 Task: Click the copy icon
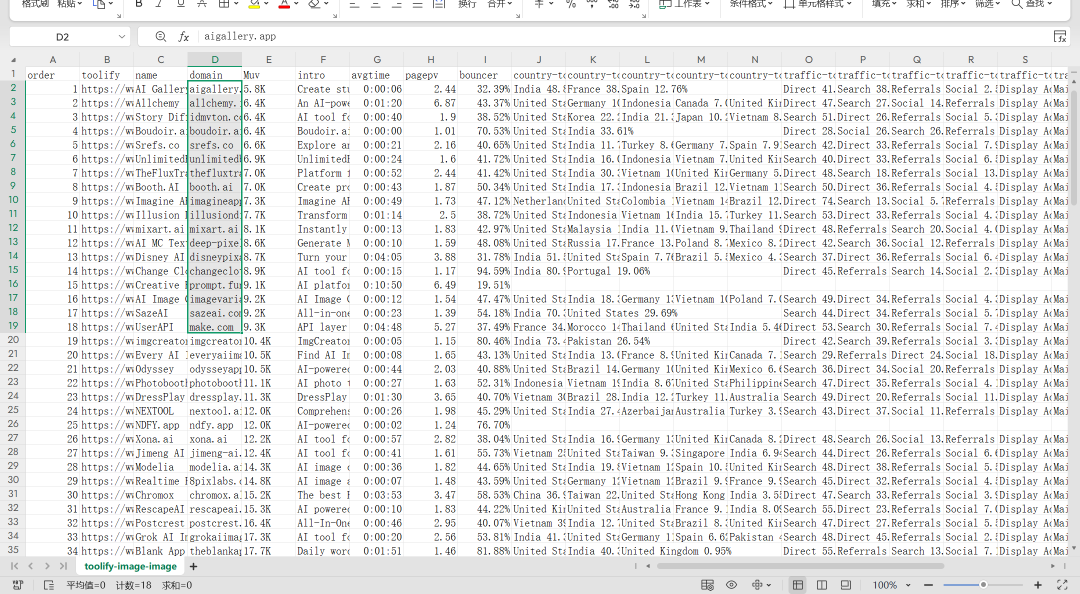coord(98,4)
